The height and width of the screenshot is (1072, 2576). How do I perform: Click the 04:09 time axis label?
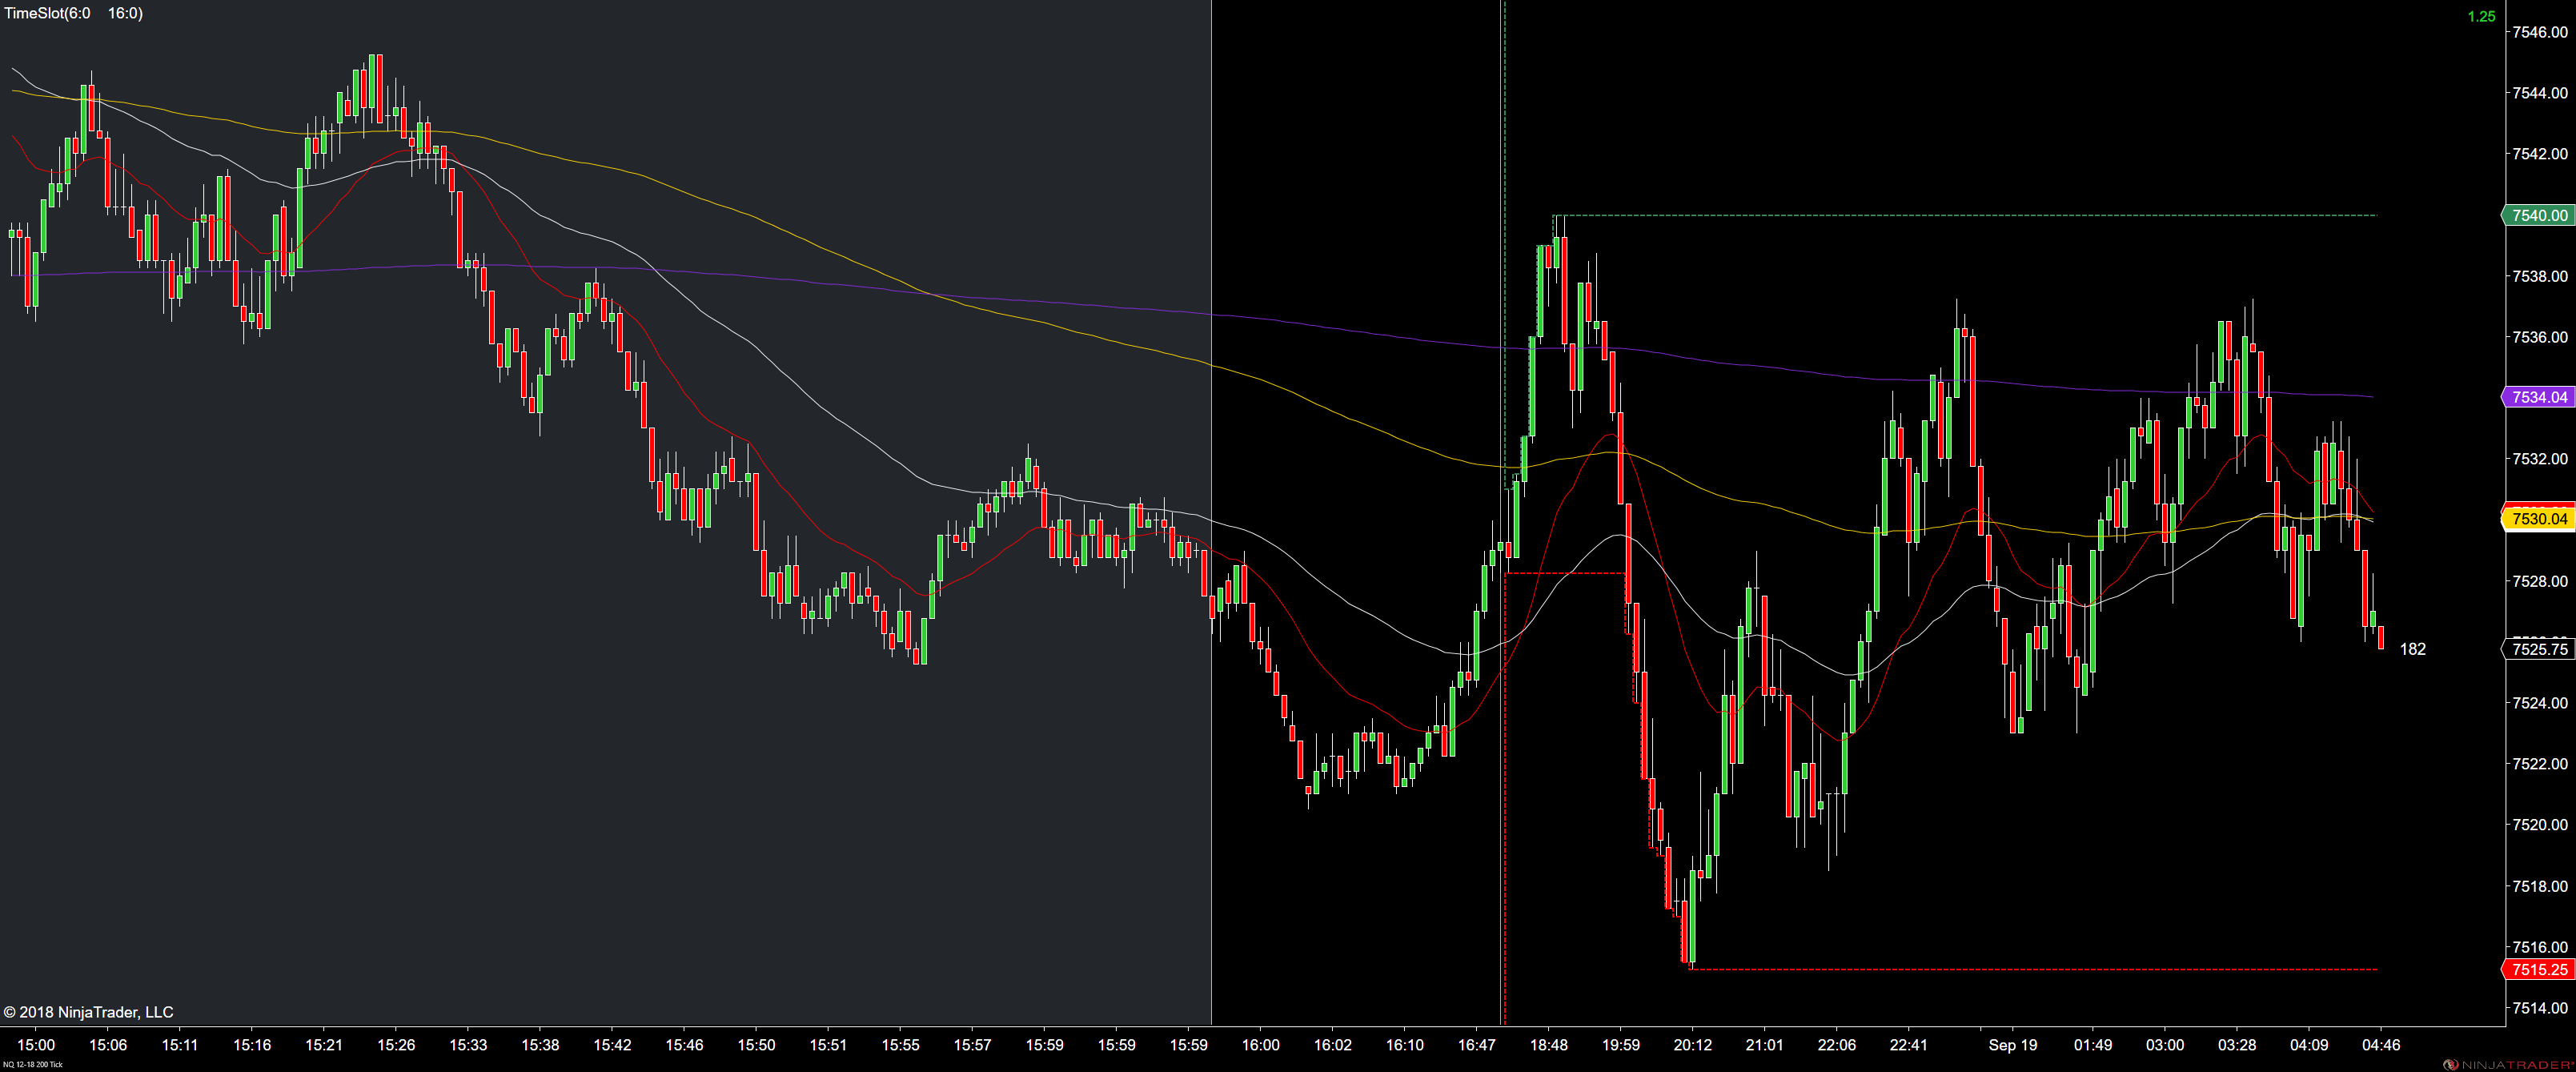[2308, 1045]
